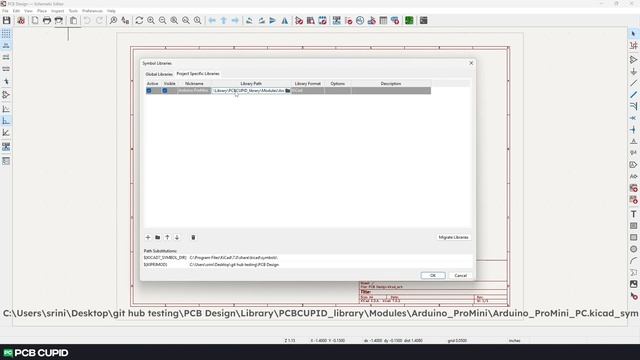Switch to Global Libraries tab
The width and height of the screenshot is (640, 360).
pyautogui.click(x=159, y=74)
